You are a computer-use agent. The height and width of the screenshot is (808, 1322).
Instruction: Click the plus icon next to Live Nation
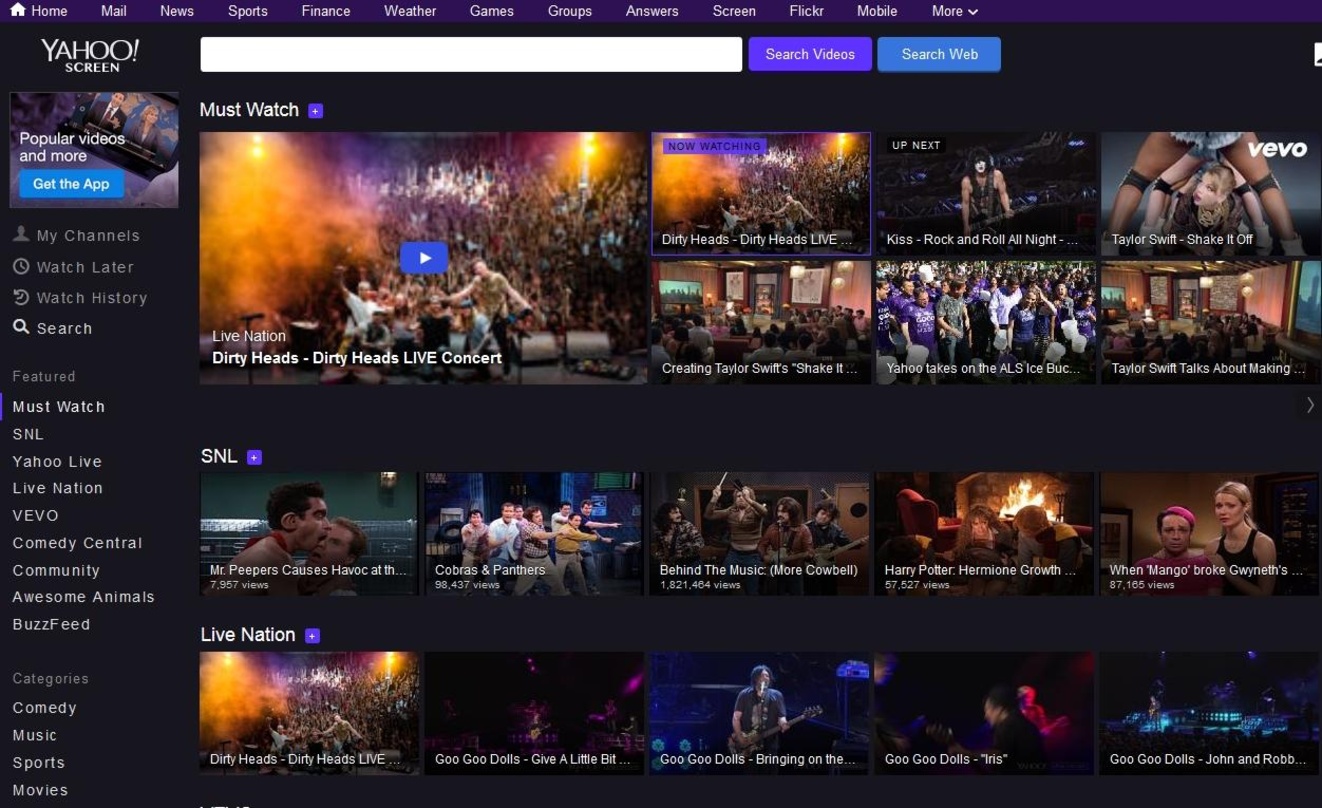point(312,636)
